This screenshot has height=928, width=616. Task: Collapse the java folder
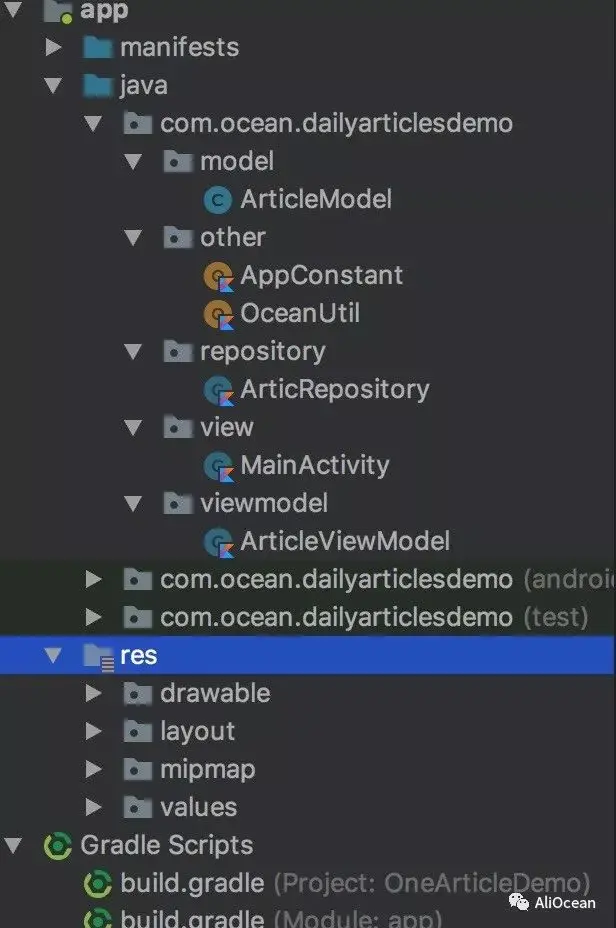(x=53, y=86)
